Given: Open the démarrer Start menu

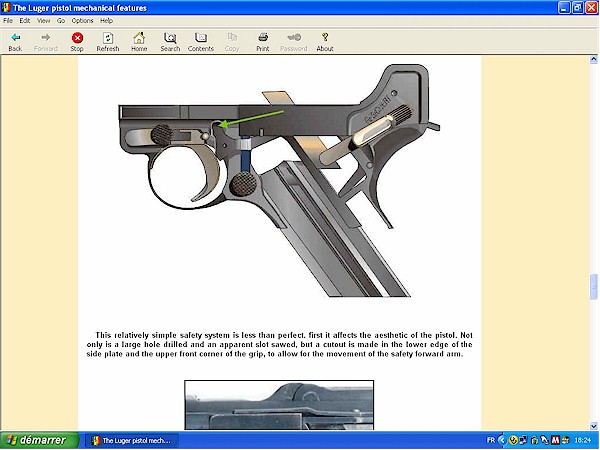Looking at the screenshot, I should [x=39, y=440].
